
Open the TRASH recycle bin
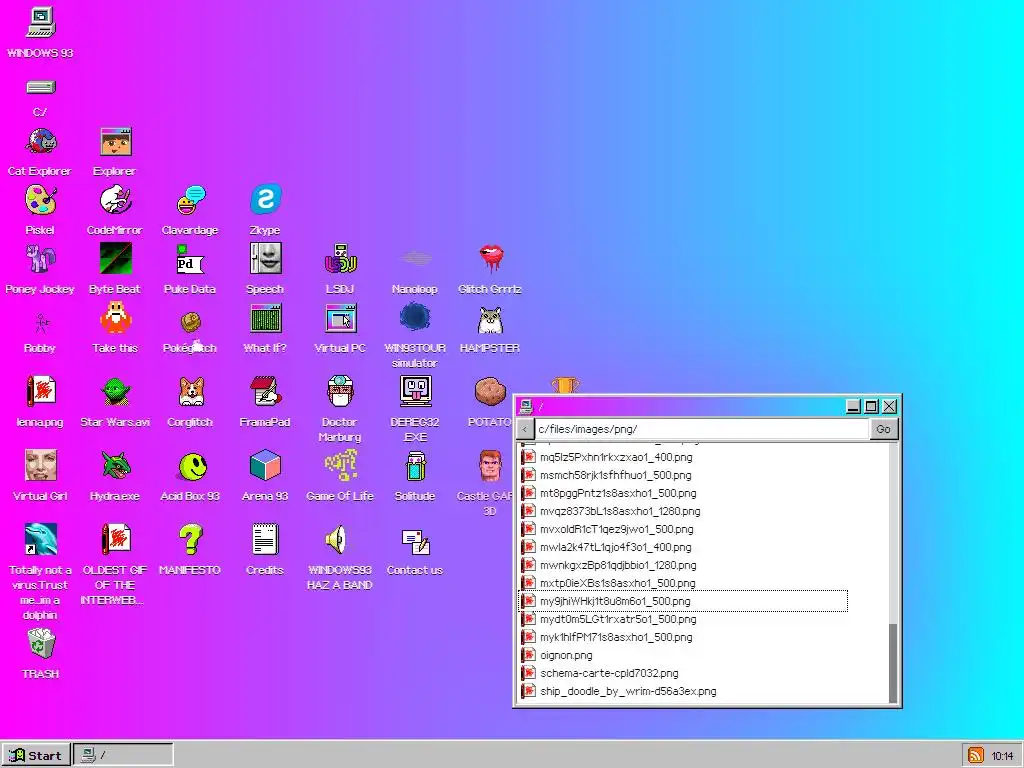[41, 643]
